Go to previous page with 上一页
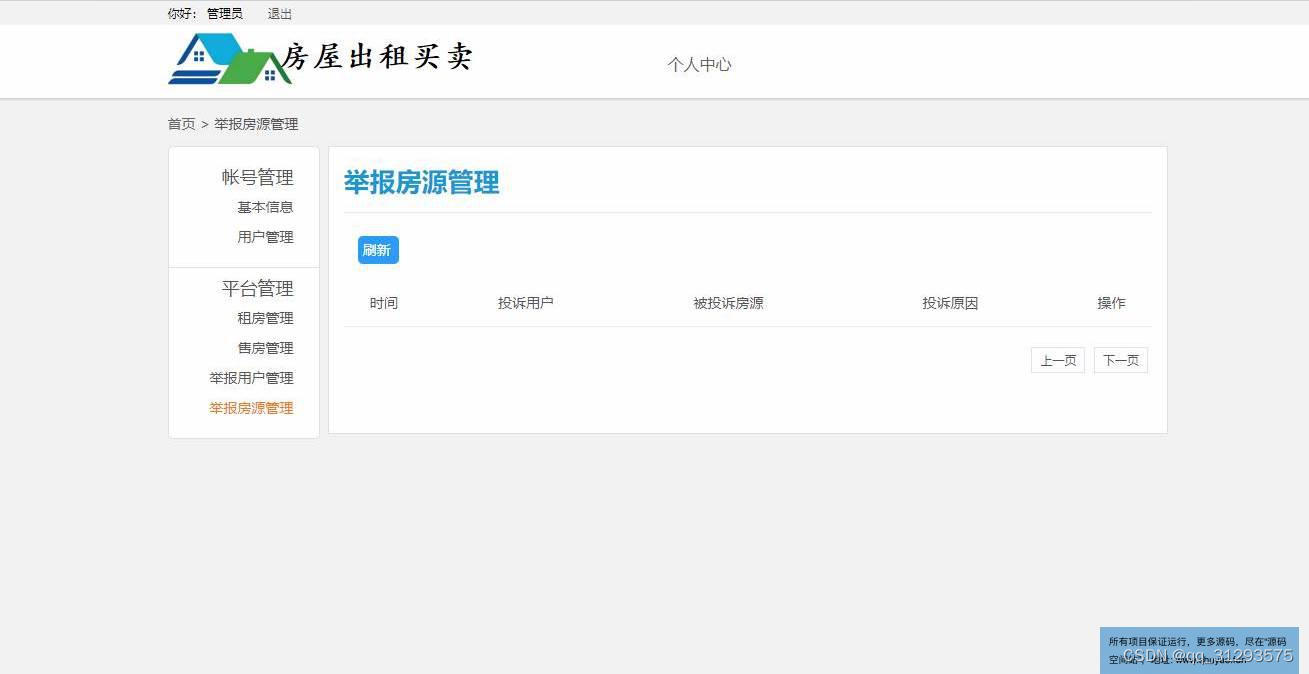This screenshot has width=1309, height=674. pos(1058,360)
